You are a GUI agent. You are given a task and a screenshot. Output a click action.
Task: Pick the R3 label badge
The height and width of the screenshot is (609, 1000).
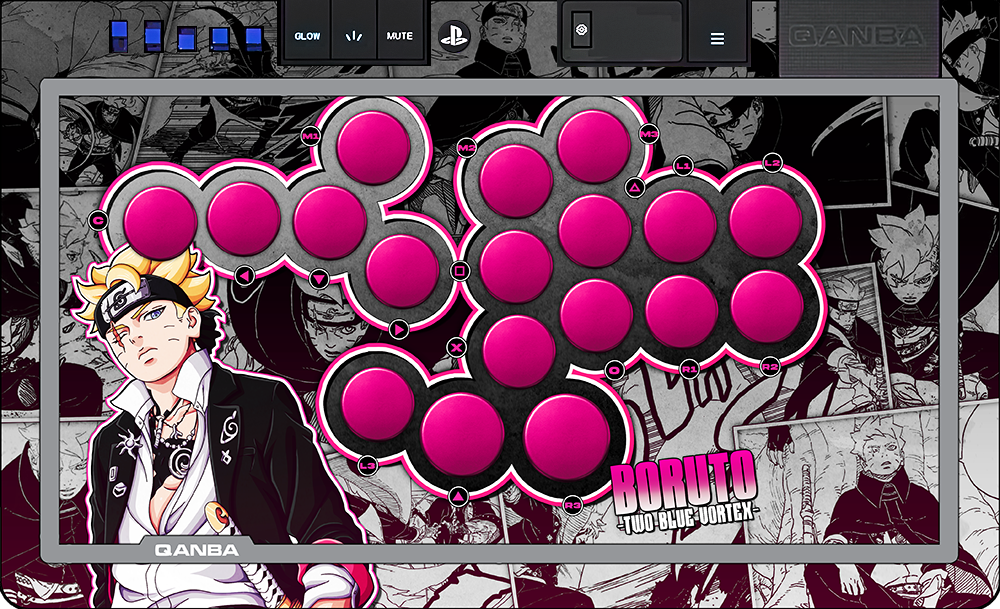coord(573,505)
